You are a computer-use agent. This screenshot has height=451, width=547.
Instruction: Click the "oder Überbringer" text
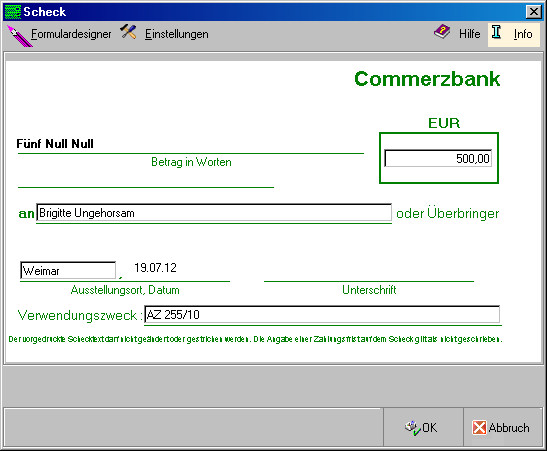coord(448,212)
